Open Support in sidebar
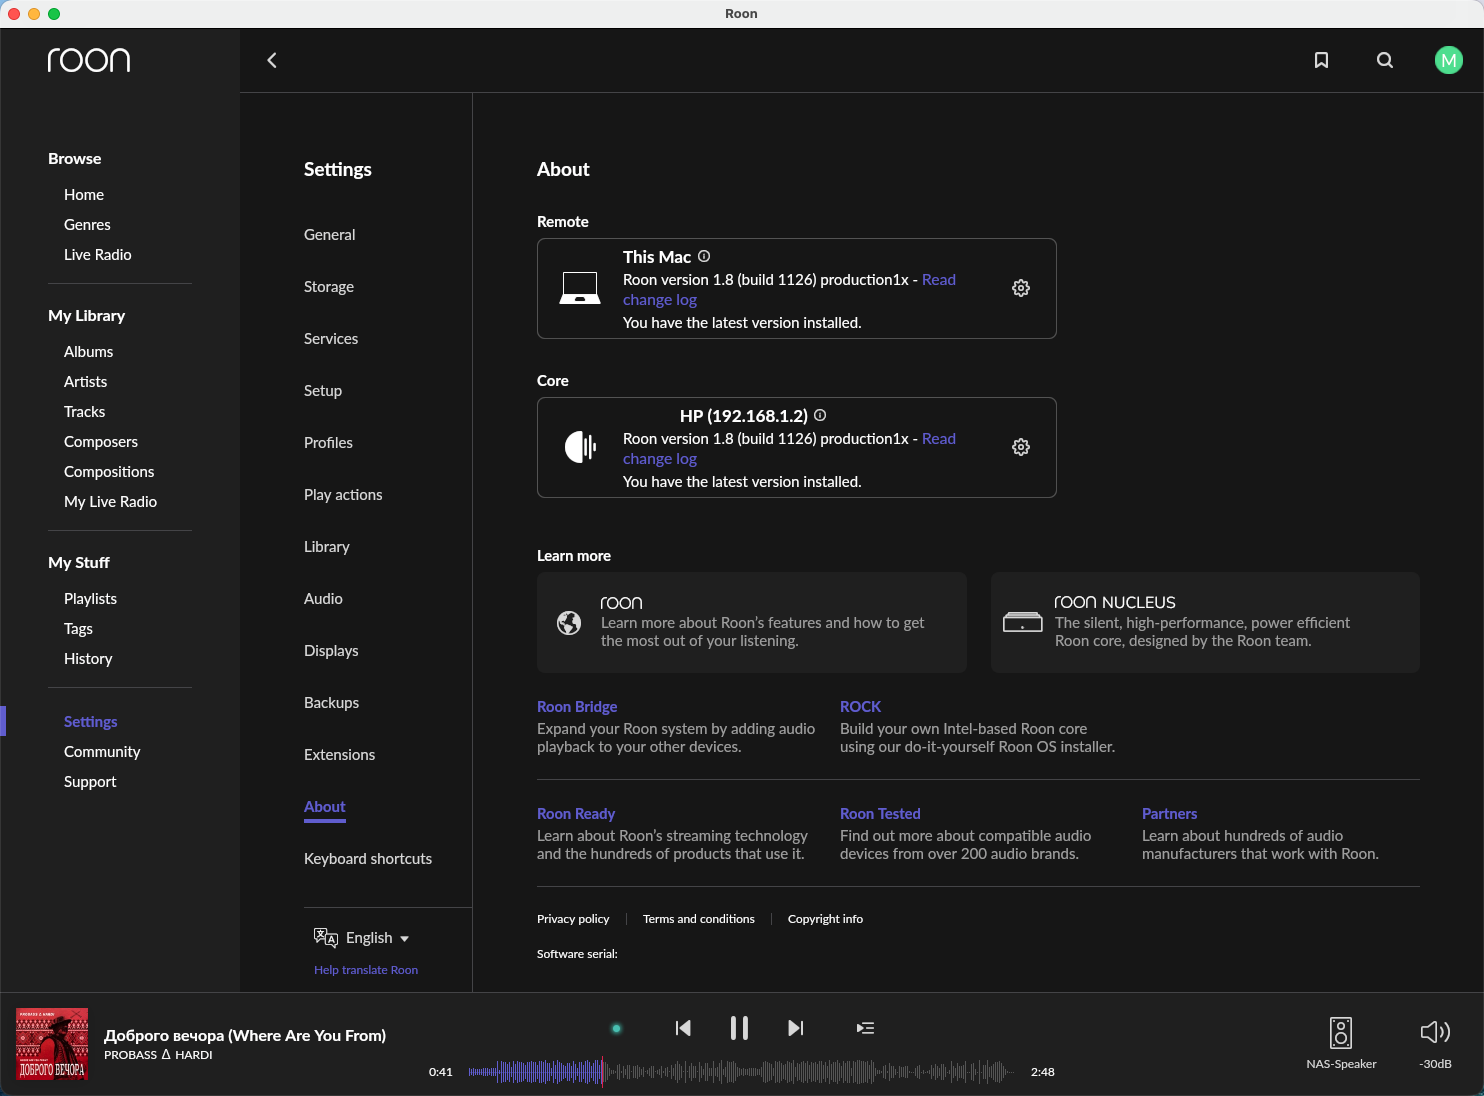1484x1096 pixels. 90,782
